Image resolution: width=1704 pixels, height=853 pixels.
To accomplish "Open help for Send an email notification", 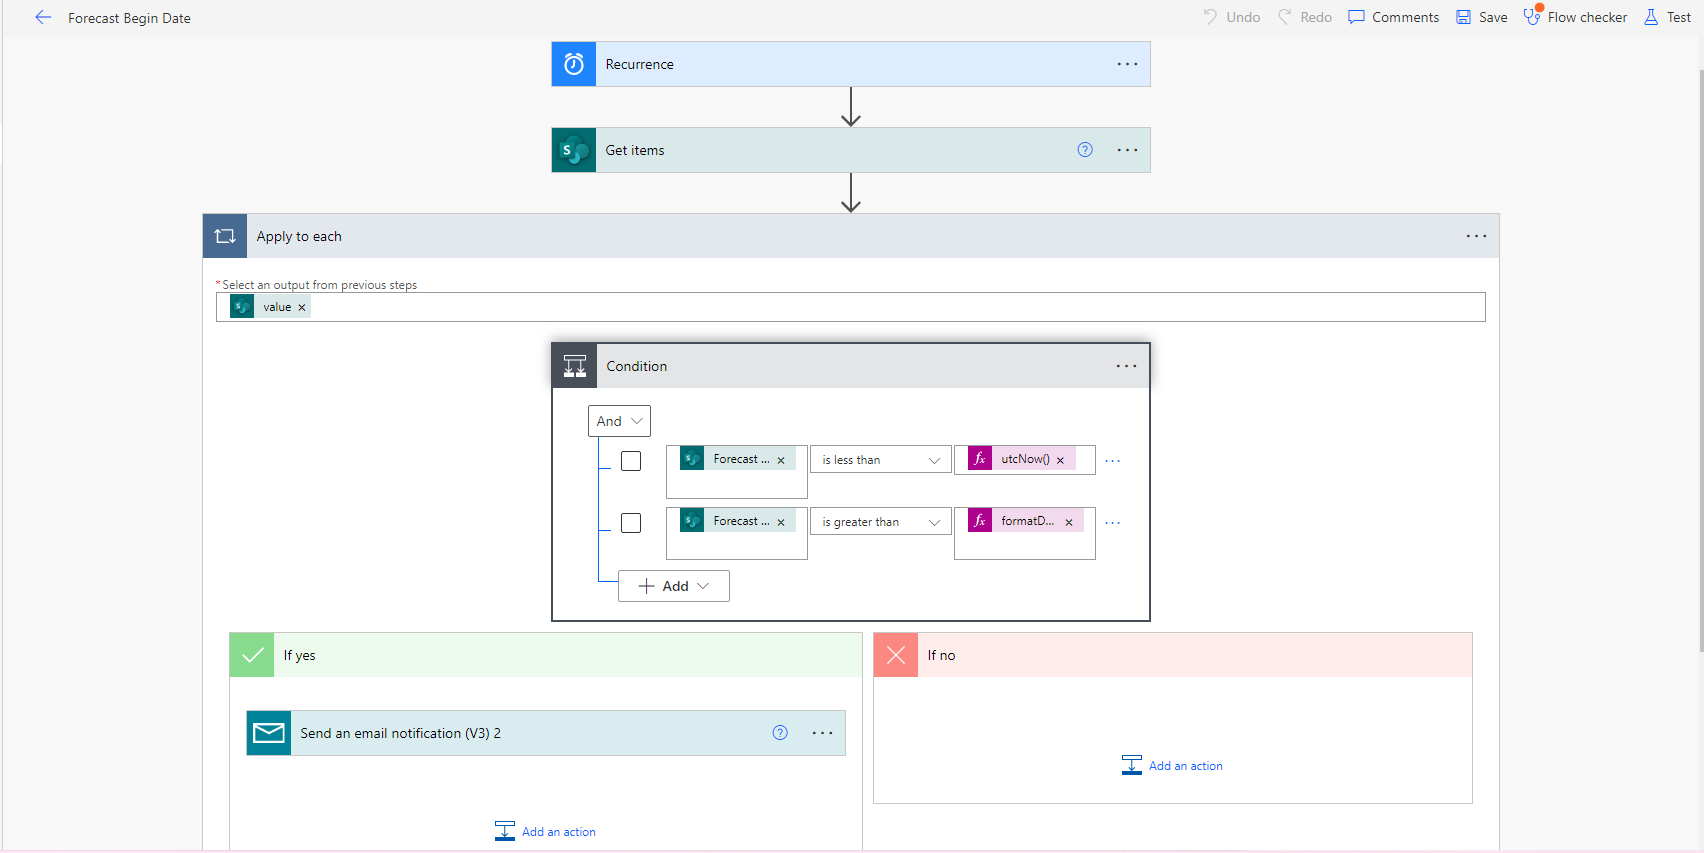I will (x=780, y=733).
